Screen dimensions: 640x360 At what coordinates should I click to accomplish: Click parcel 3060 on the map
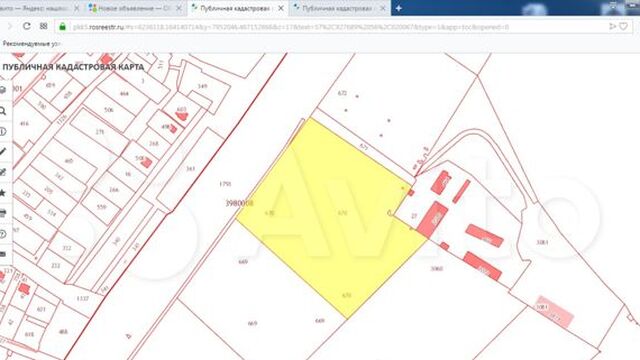437,269
